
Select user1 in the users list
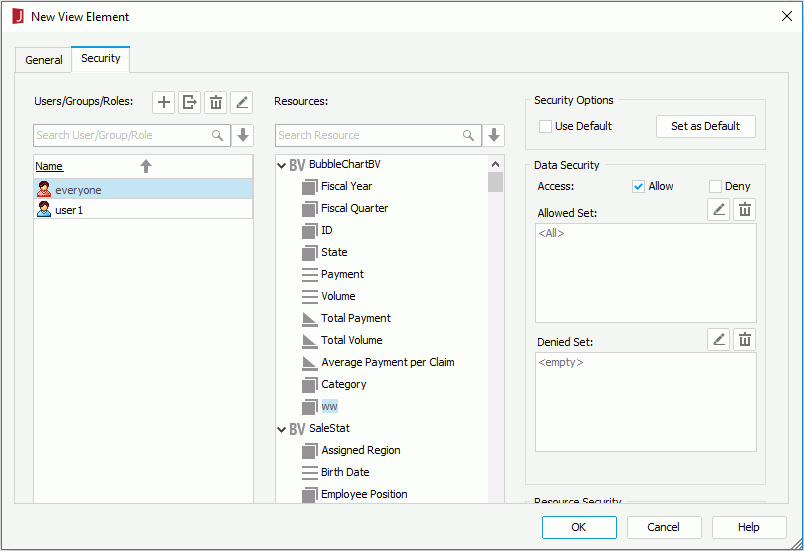[143, 209]
